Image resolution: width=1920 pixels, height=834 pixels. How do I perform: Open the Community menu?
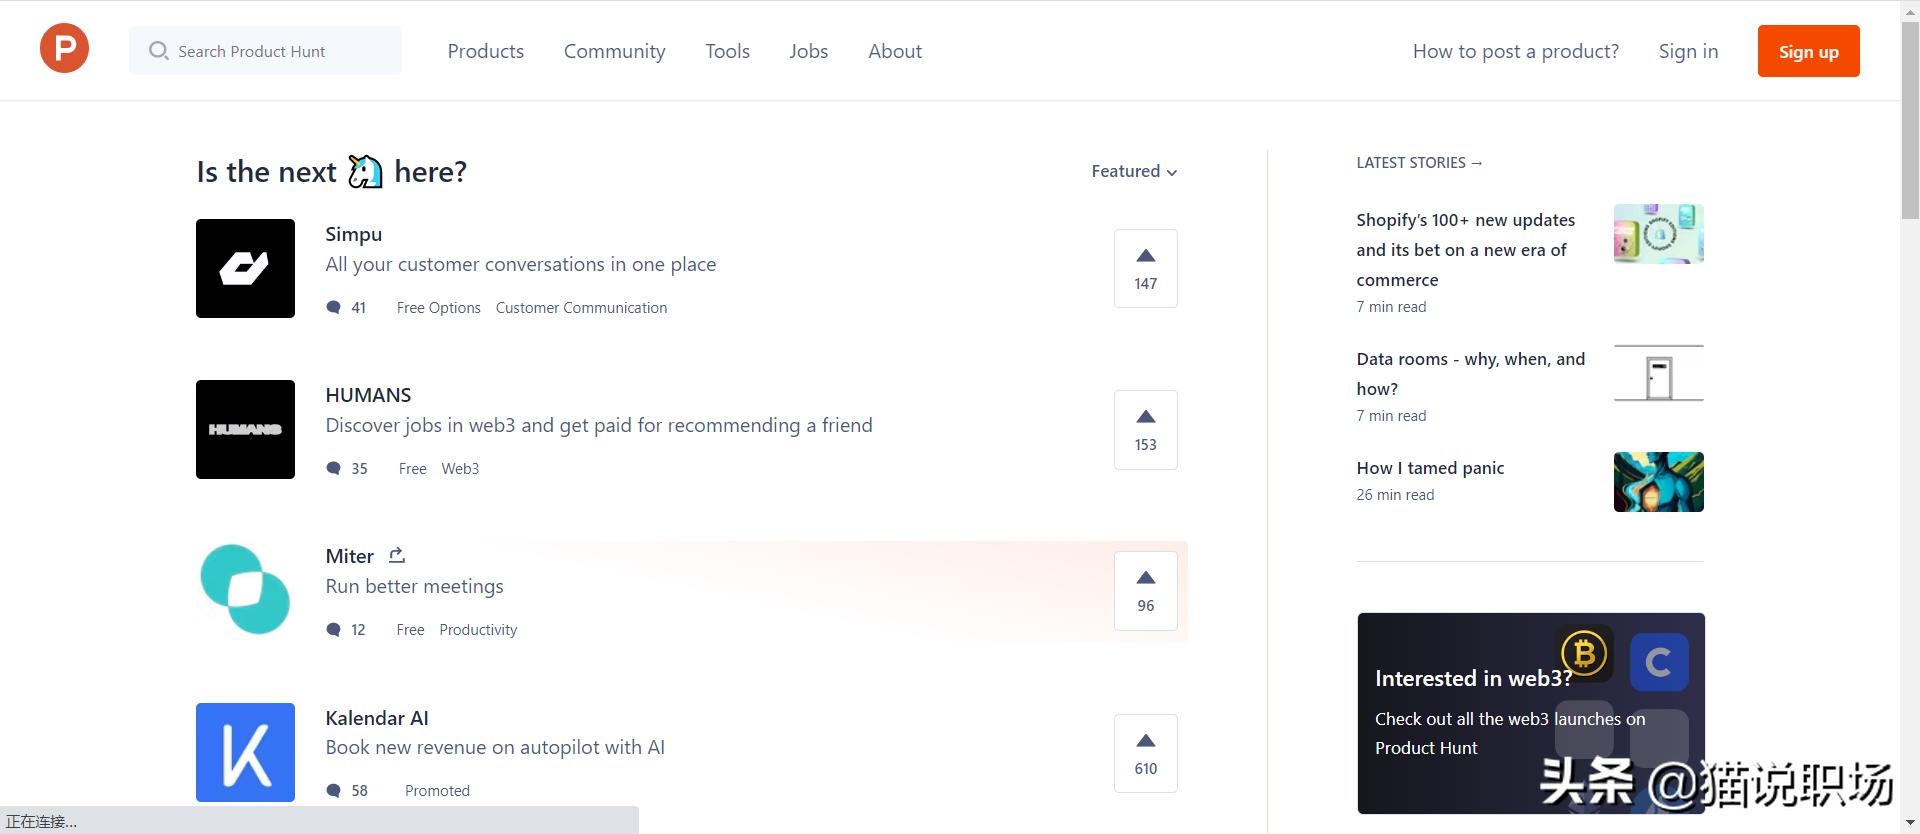click(x=614, y=51)
